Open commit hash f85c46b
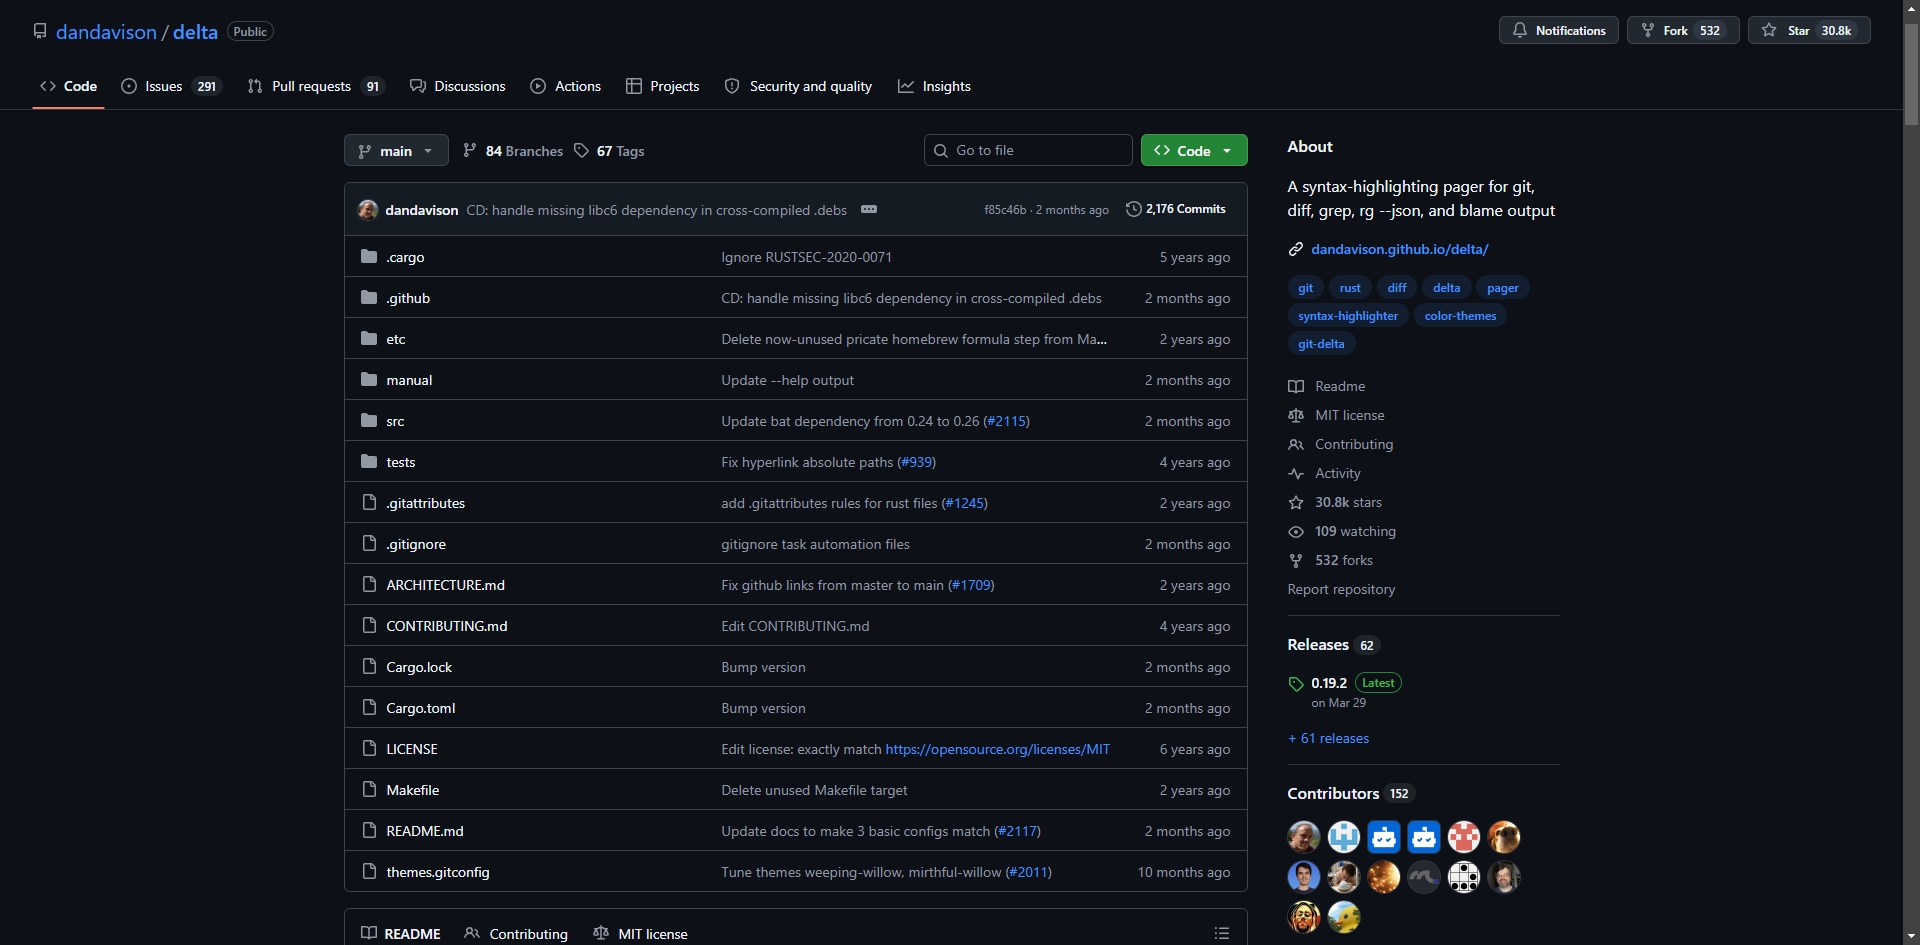Screen dimensions: 1920x945 click(1005, 210)
